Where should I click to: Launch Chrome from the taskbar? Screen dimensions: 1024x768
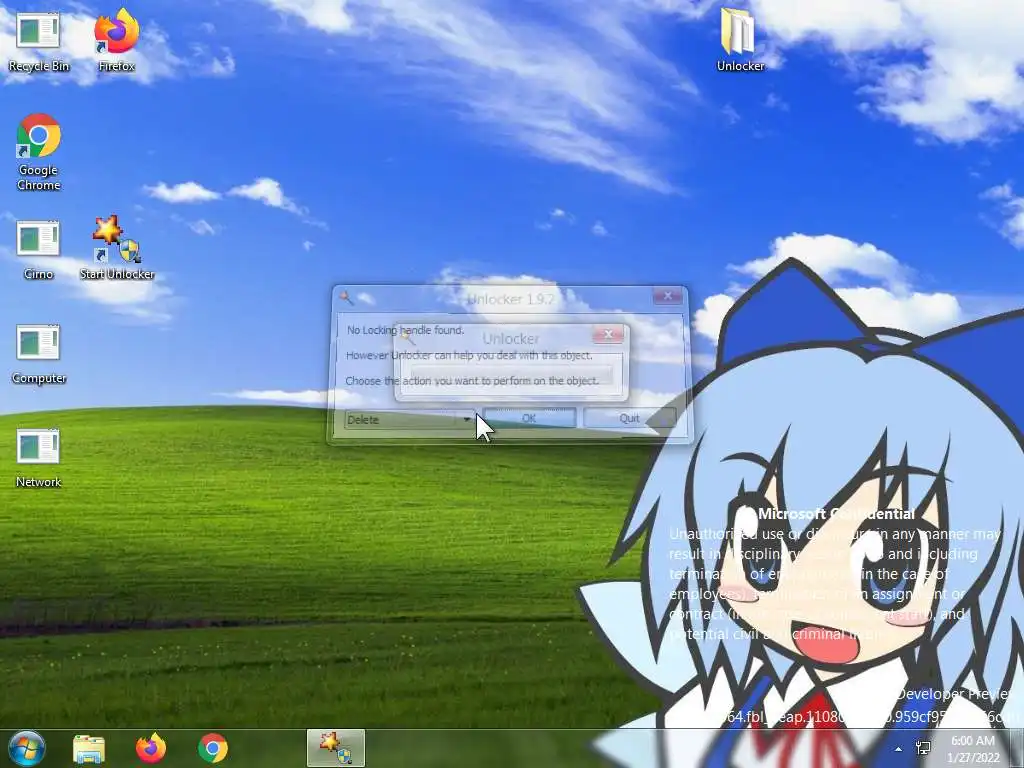click(x=213, y=748)
